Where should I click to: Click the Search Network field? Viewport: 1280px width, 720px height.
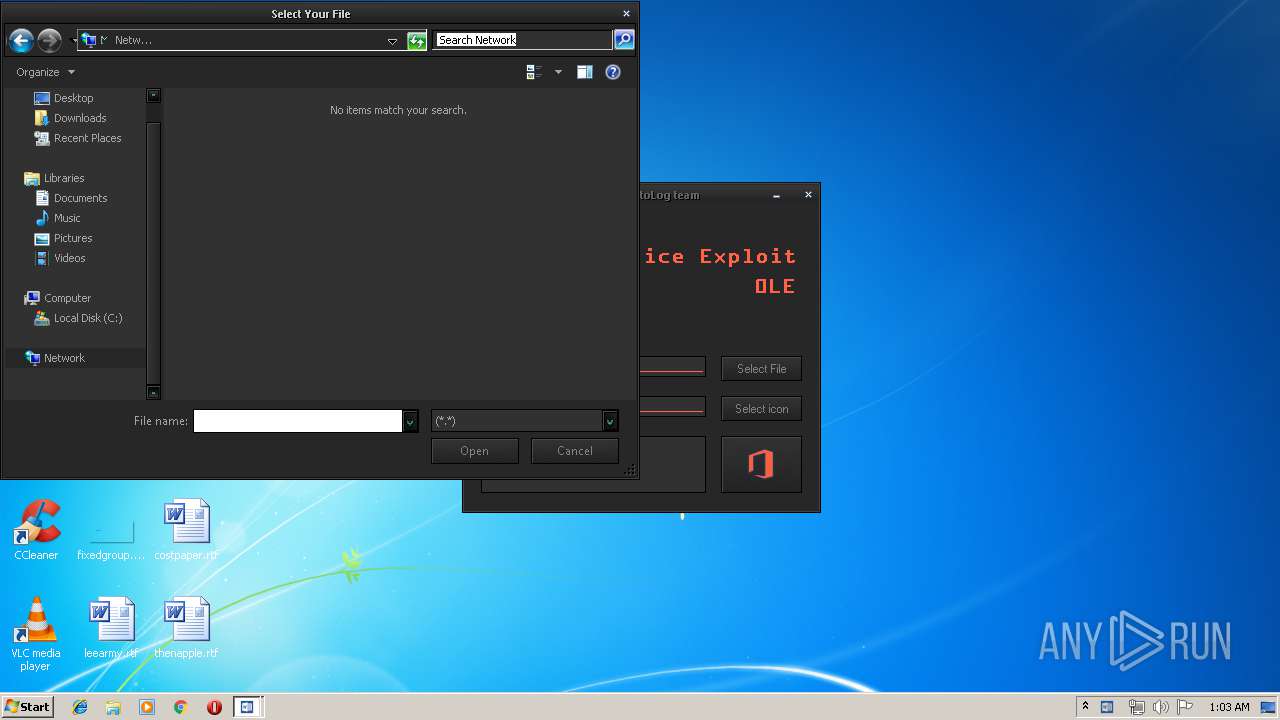(522, 40)
